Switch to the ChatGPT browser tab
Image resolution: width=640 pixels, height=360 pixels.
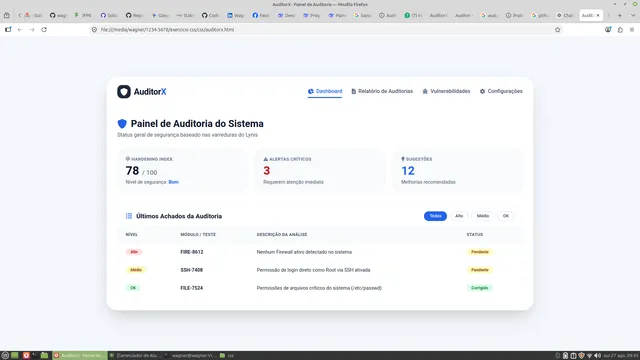coord(565,15)
